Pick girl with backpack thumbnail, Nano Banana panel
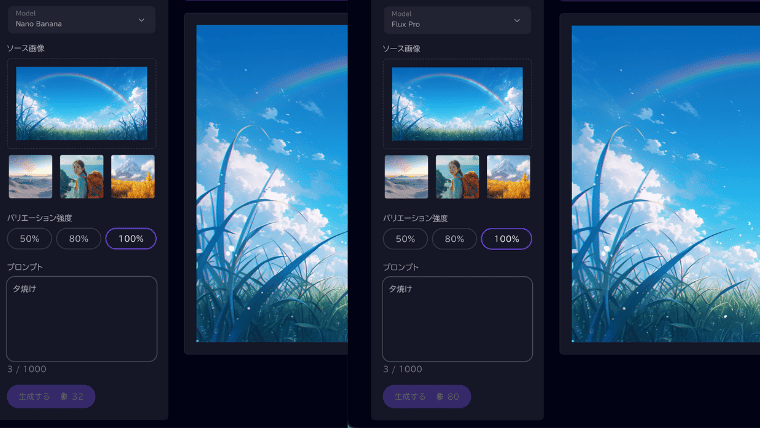Image resolution: width=760 pixels, height=428 pixels. click(81, 177)
